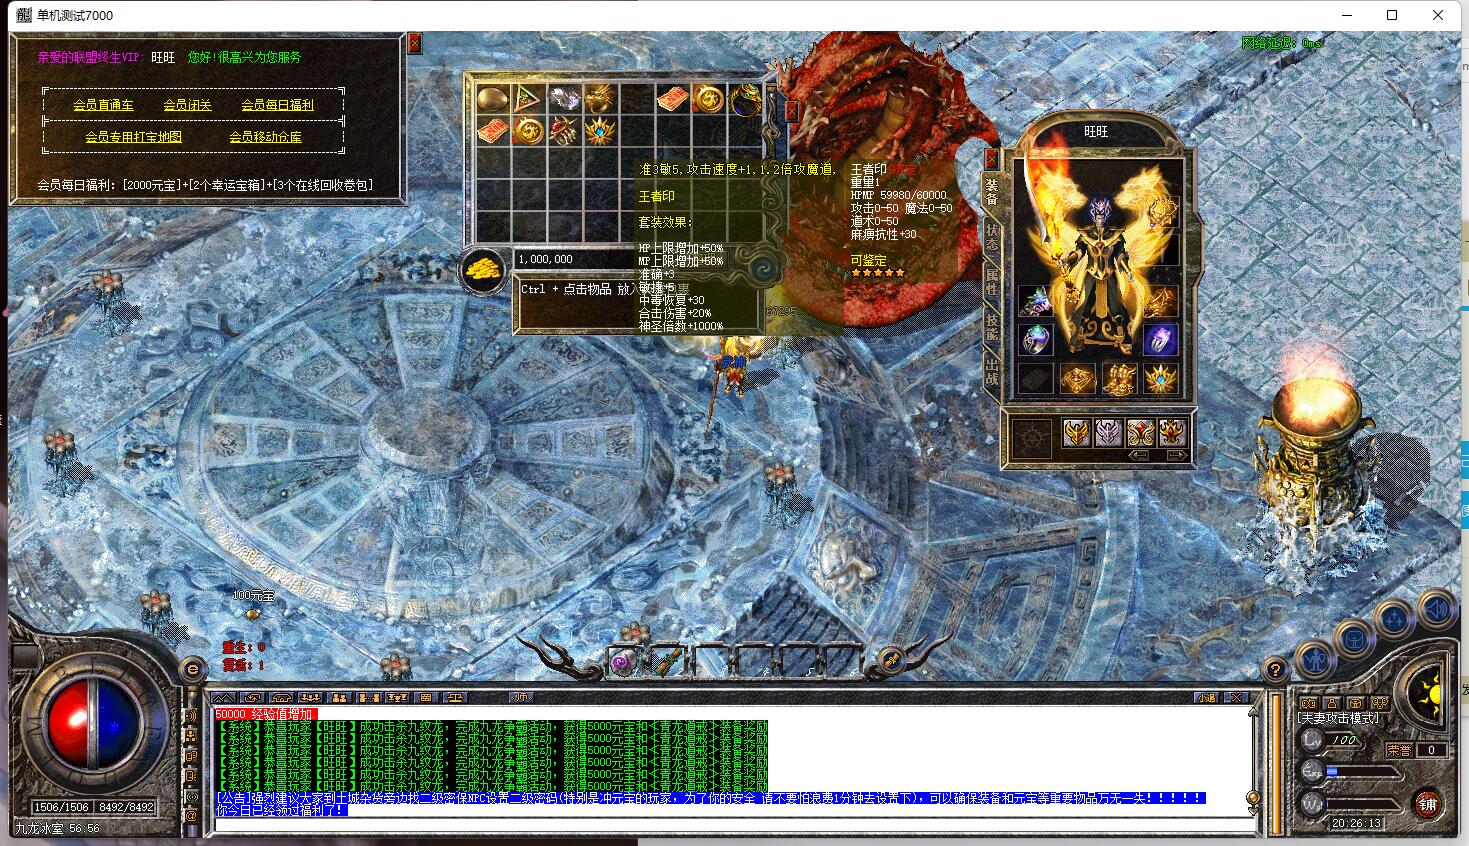This screenshot has width=1469, height=846.
Task: Click the equipped necklace slot on character
Action: (x=1160, y=212)
